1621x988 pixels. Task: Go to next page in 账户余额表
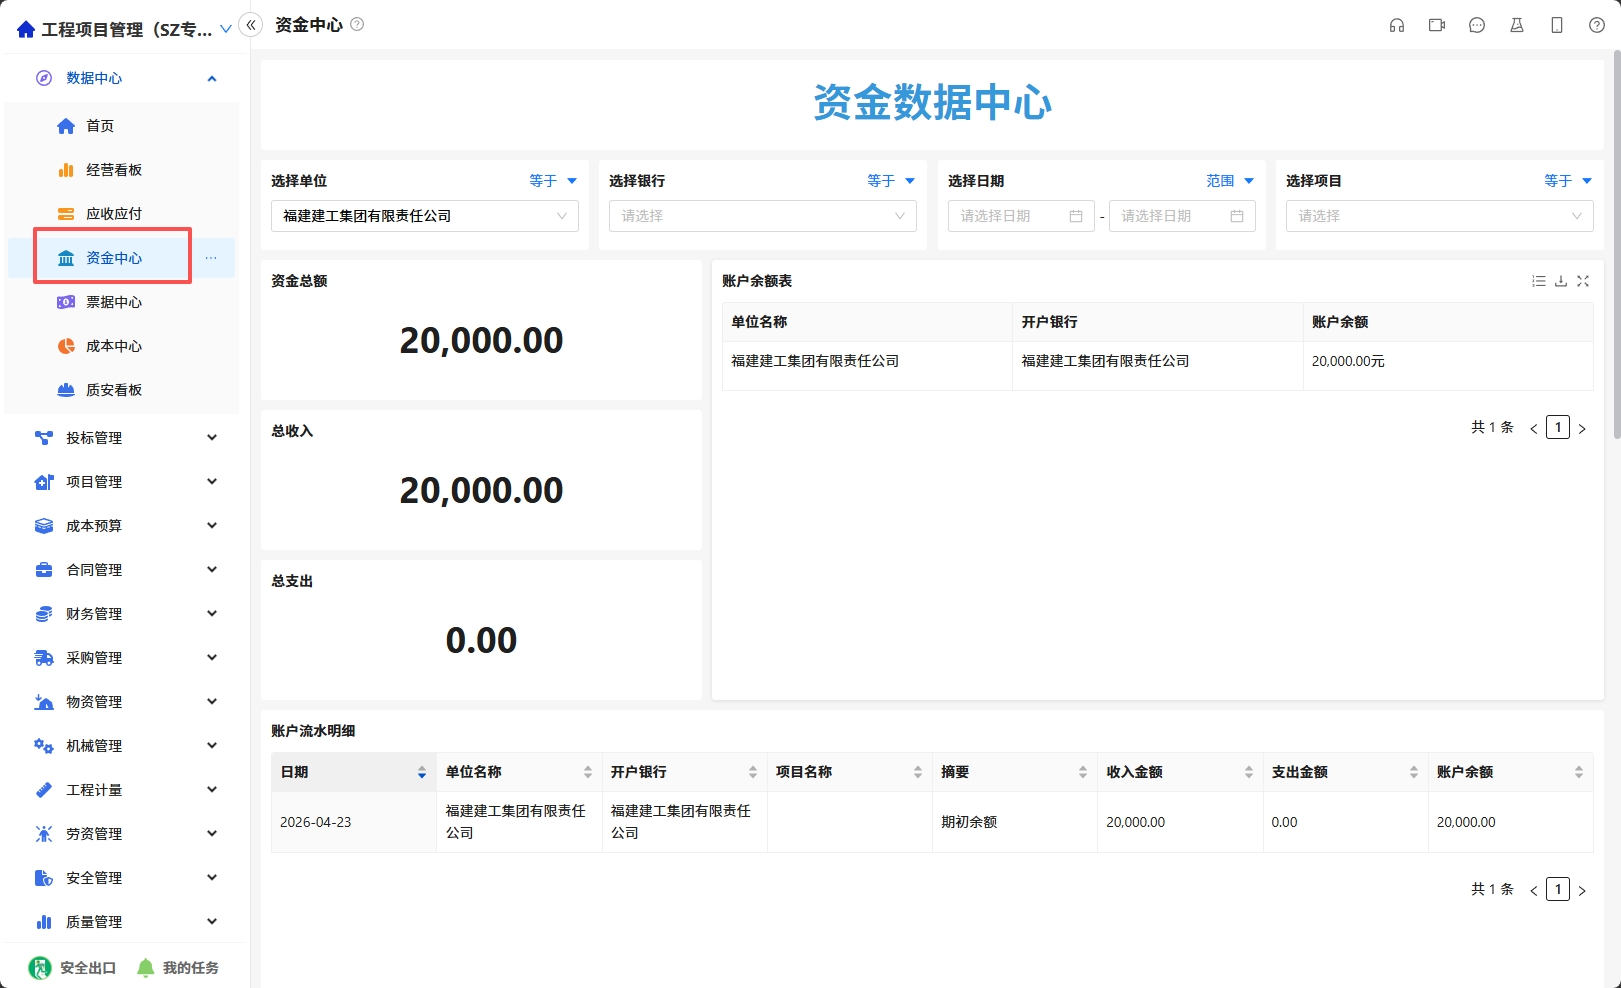pyautogui.click(x=1582, y=428)
